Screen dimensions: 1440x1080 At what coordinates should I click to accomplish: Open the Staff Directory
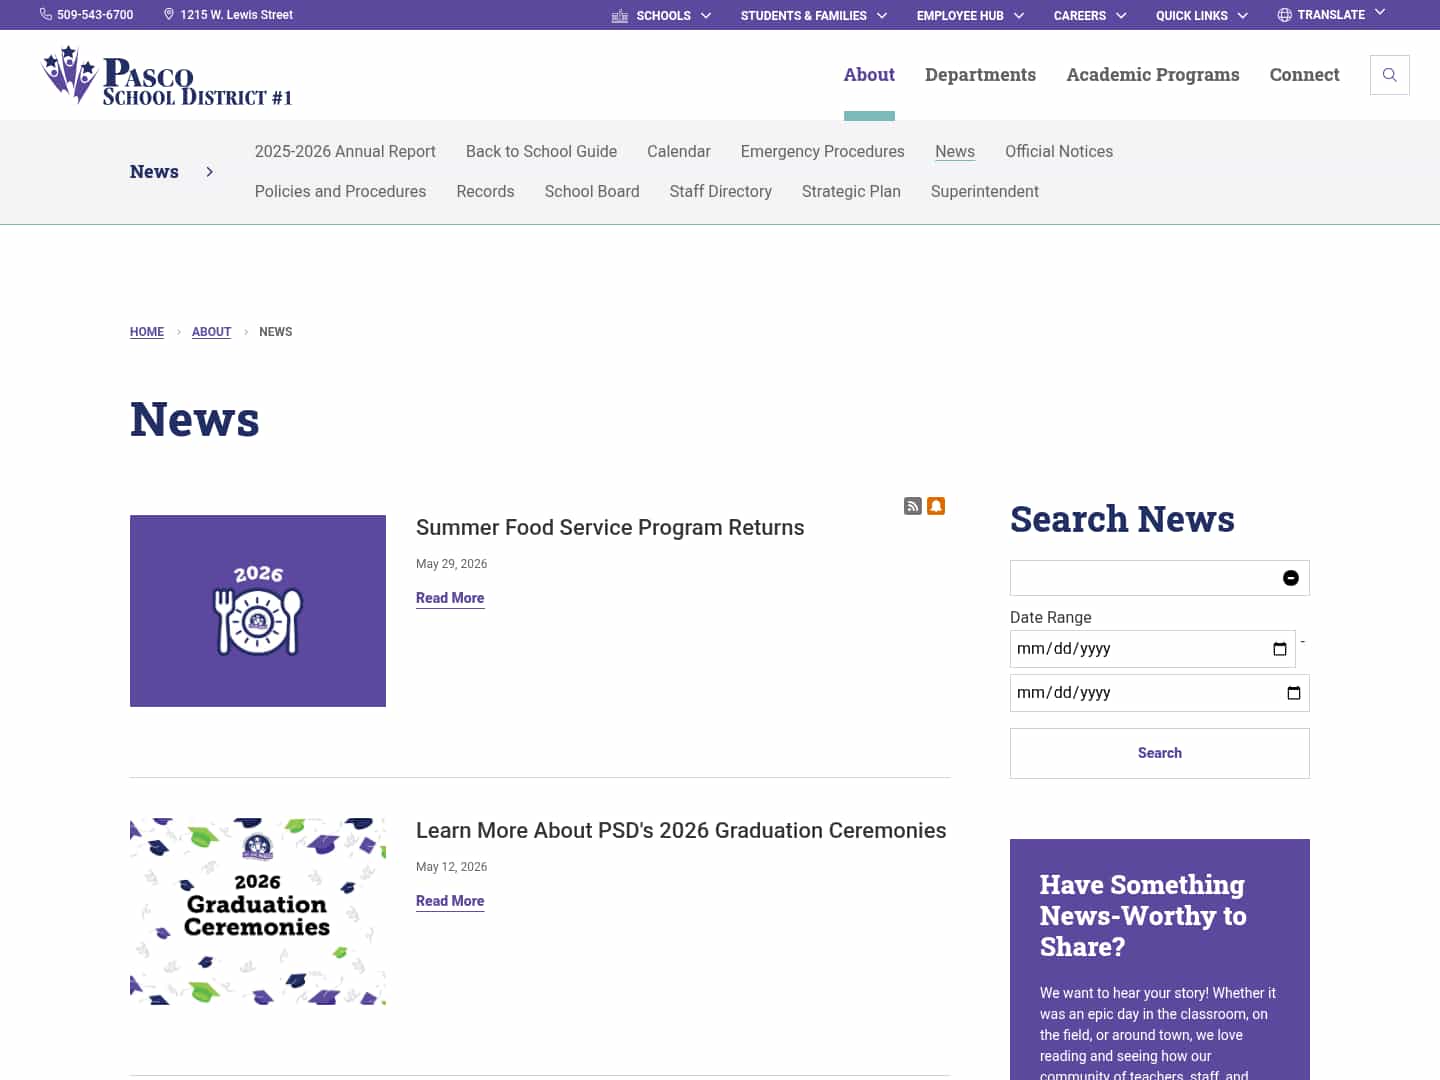pos(721,192)
